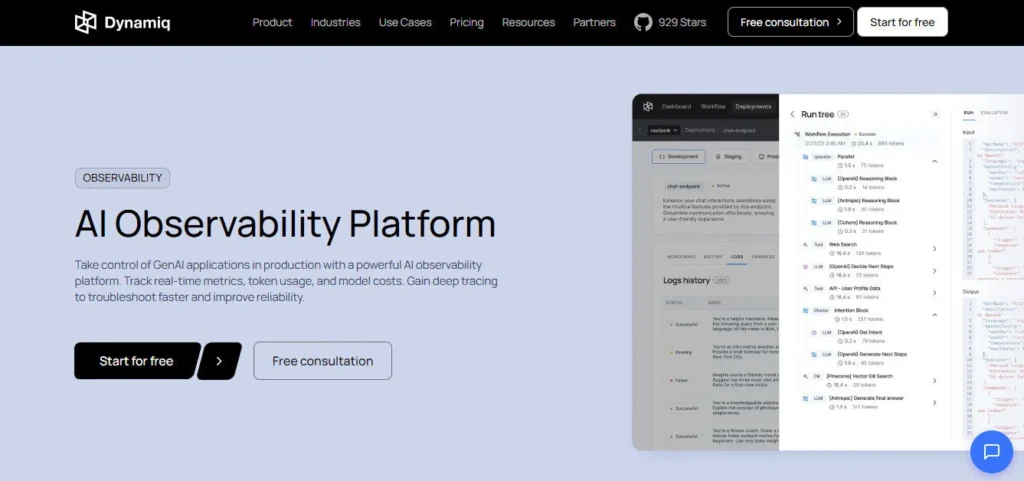Open the HISTORY tab
The width and height of the screenshot is (1024, 481).
point(713,257)
